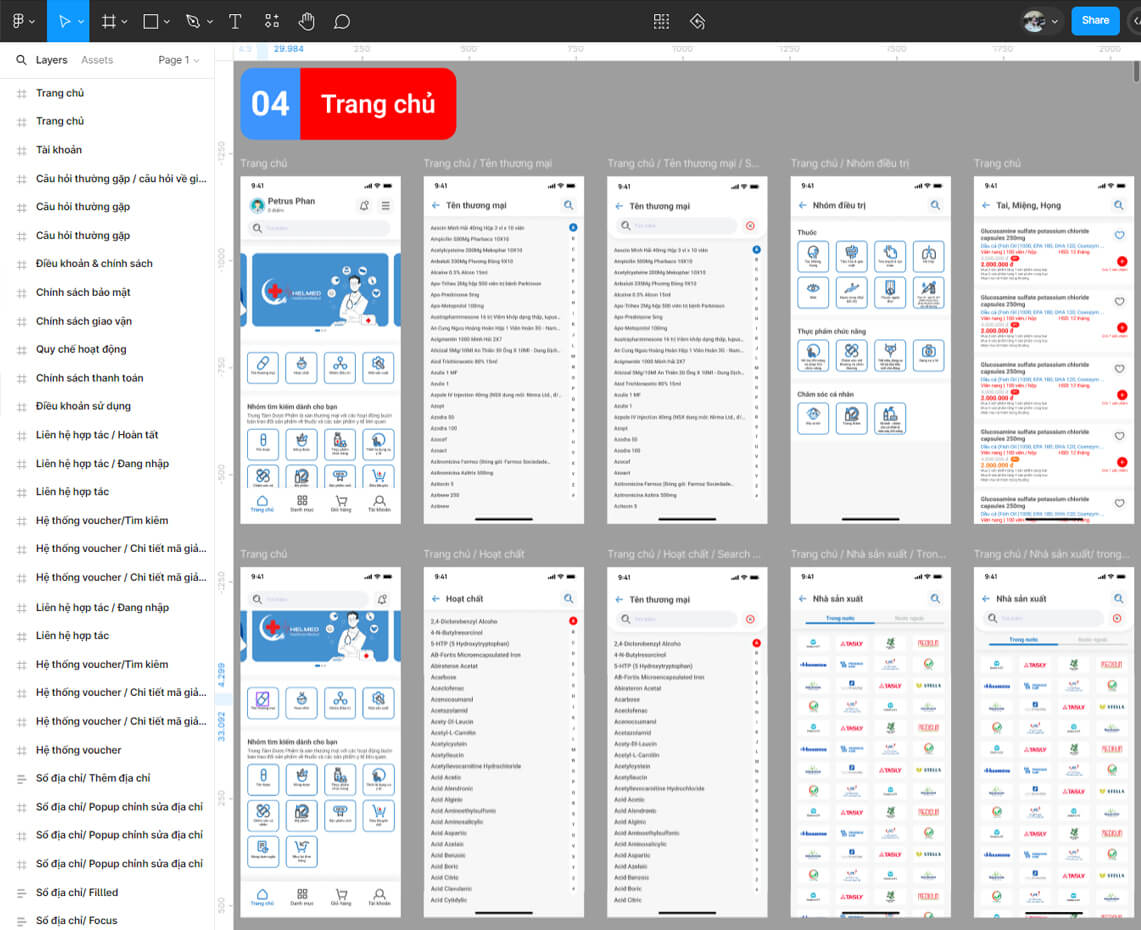Image resolution: width=1141 pixels, height=930 pixels.
Task: Expand the Page 1 dropdown
Action: (178, 60)
